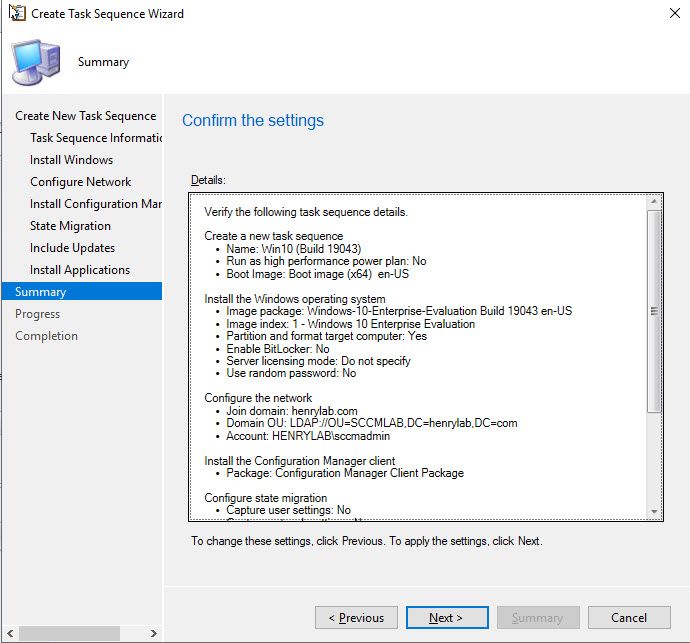Click the wizard icon in the title bar

point(16,14)
